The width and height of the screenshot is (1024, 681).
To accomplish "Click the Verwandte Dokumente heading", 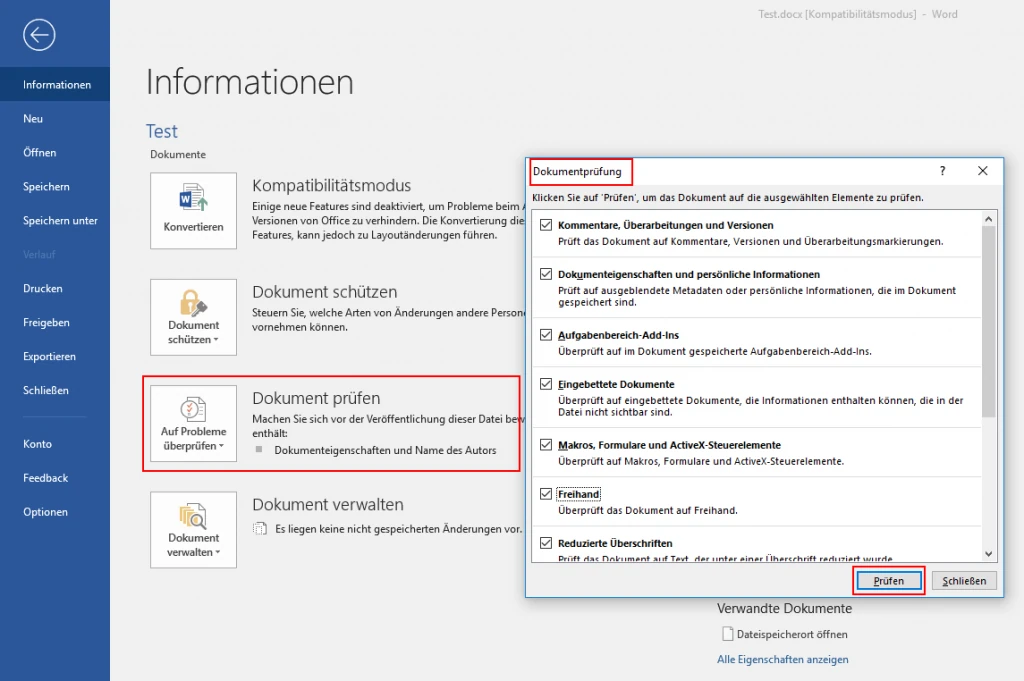I will point(784,609).
